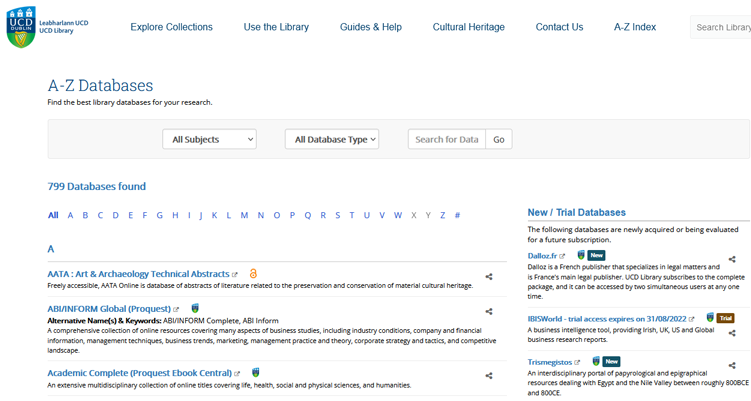The image size is (751, 401).
Task: Expand the All Database Types dropdown
Action: tap(332, 140)
